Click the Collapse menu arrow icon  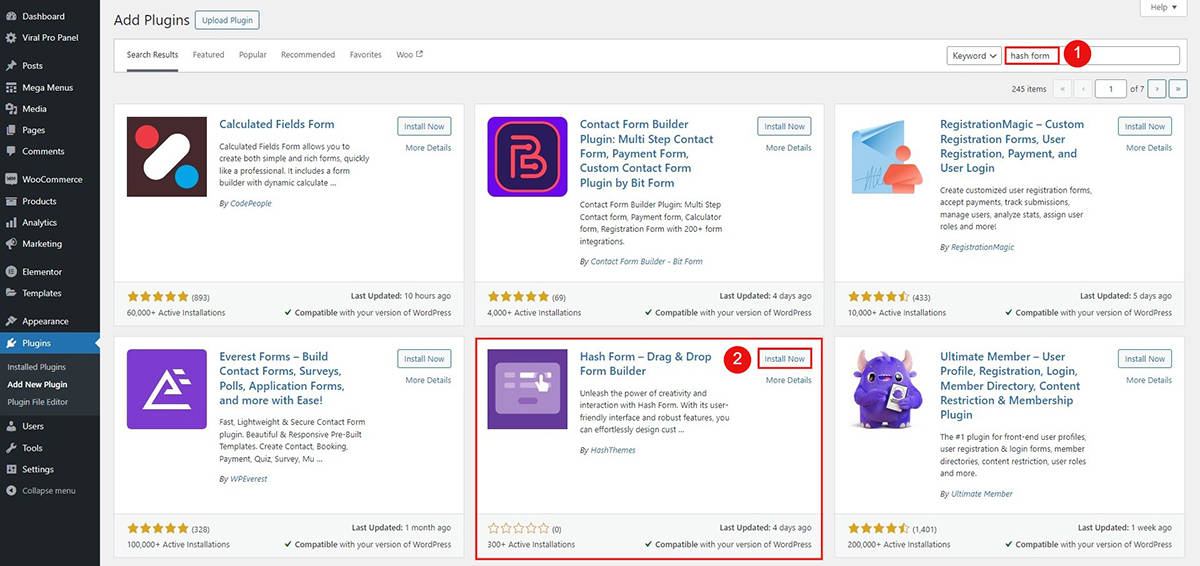[10, 491]
